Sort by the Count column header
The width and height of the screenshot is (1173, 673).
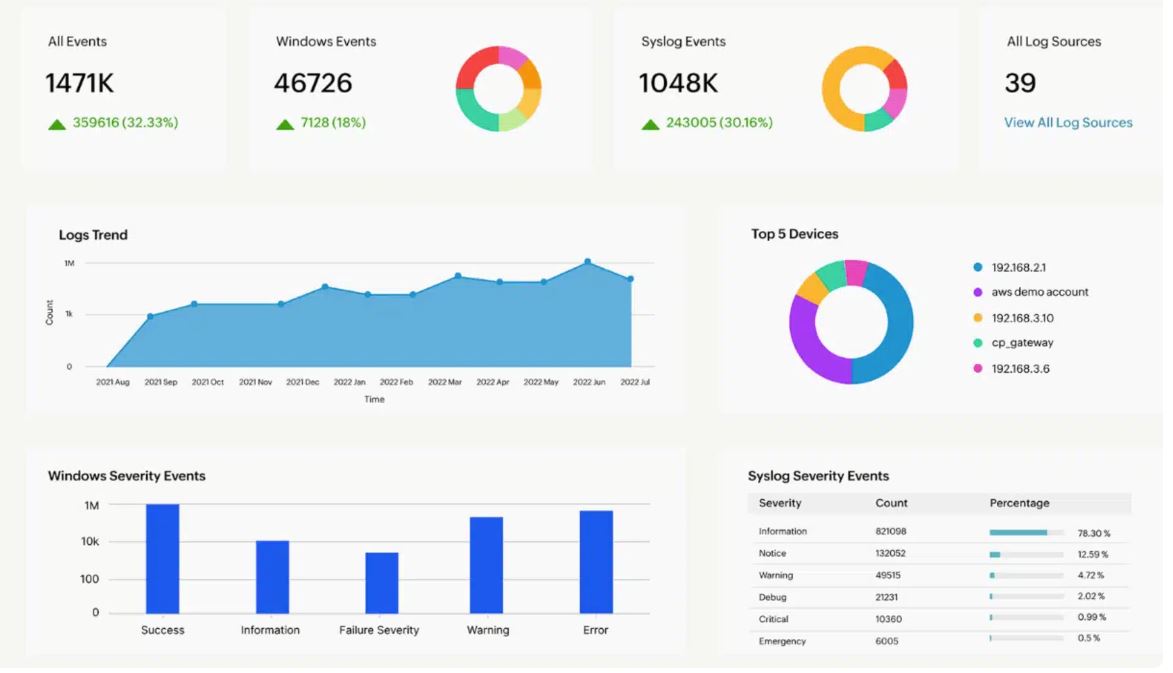(x=891, y=503)
